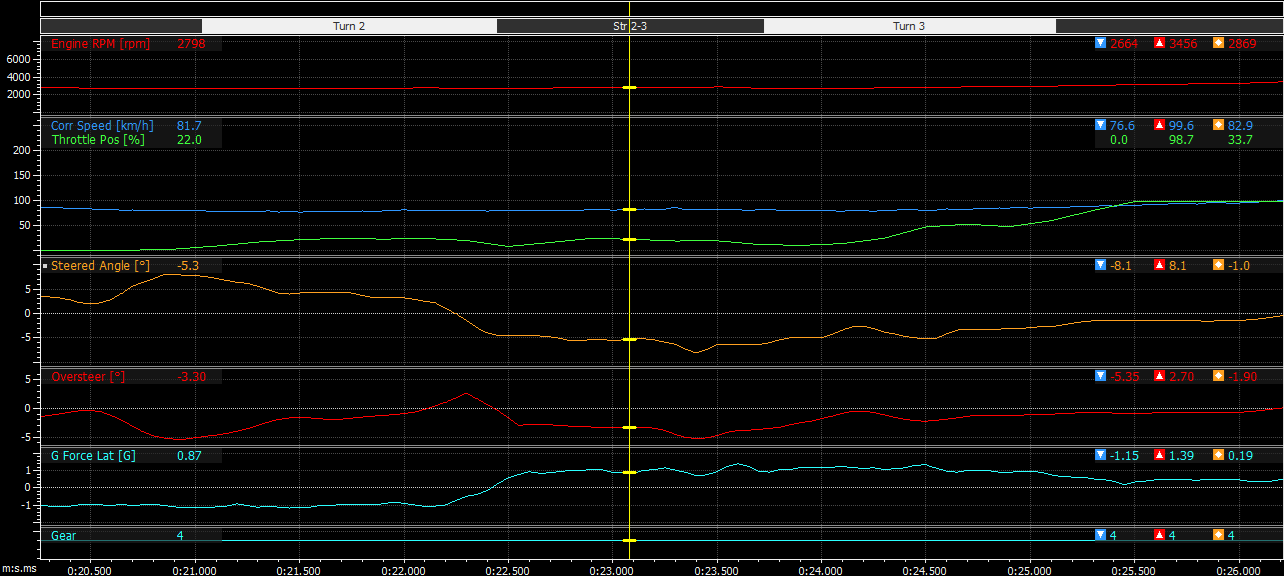Click the Engine RPM maximum value icon
The height and width of the screenshot is (576, 1284).
(x=1160, y=43)
